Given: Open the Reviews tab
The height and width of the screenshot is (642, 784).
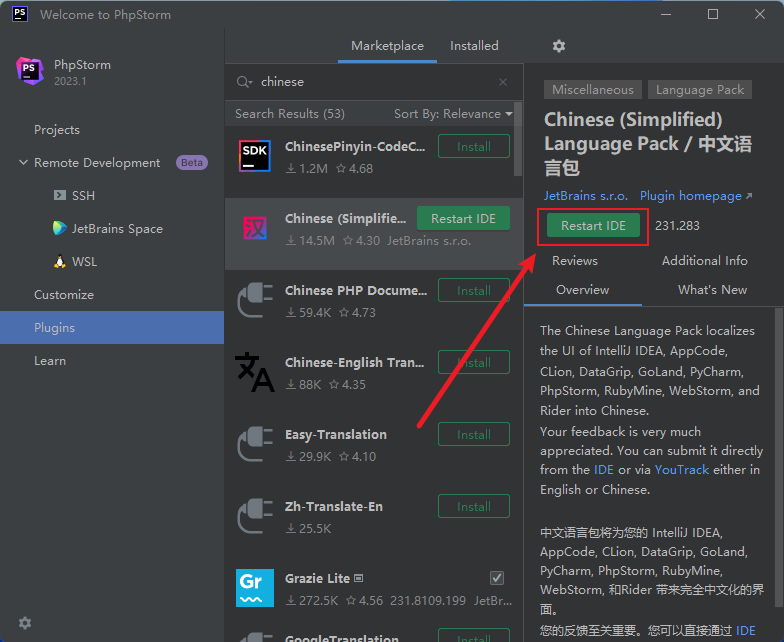Looking at the screenshot, I should (x=574, y=261).
